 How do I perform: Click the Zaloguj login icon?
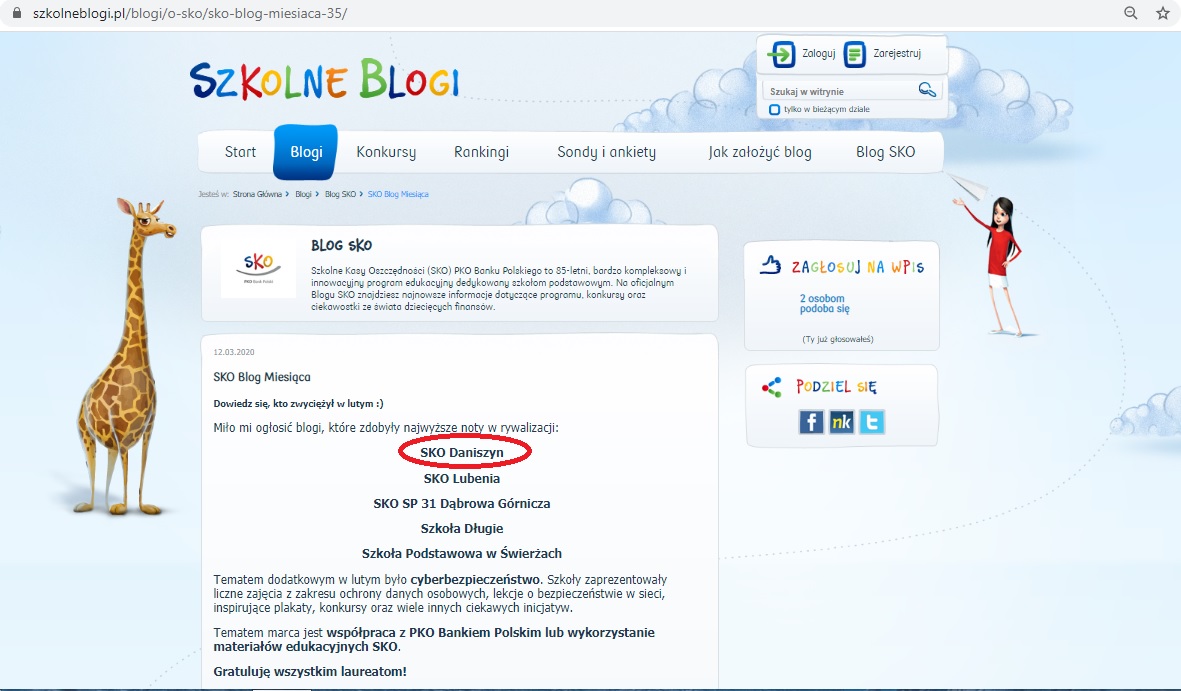pyautogui.click(x=781, y=54)
